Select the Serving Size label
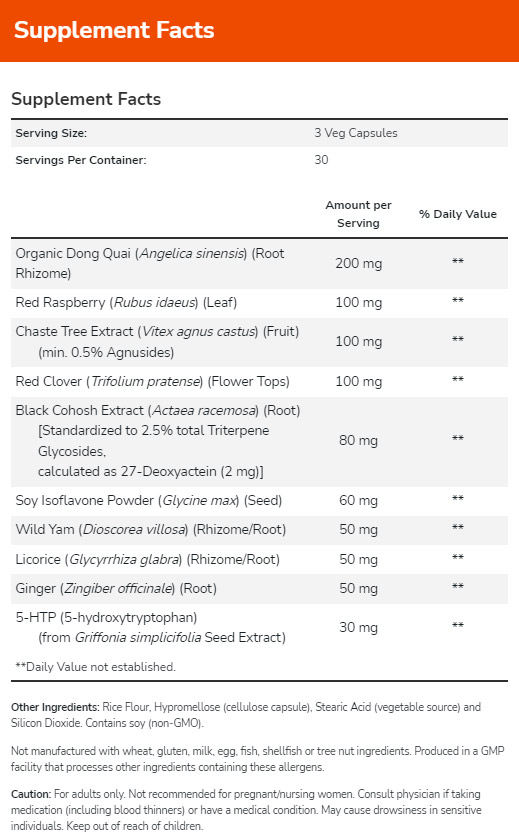519x840 pixels. click(x=51, y=133)
